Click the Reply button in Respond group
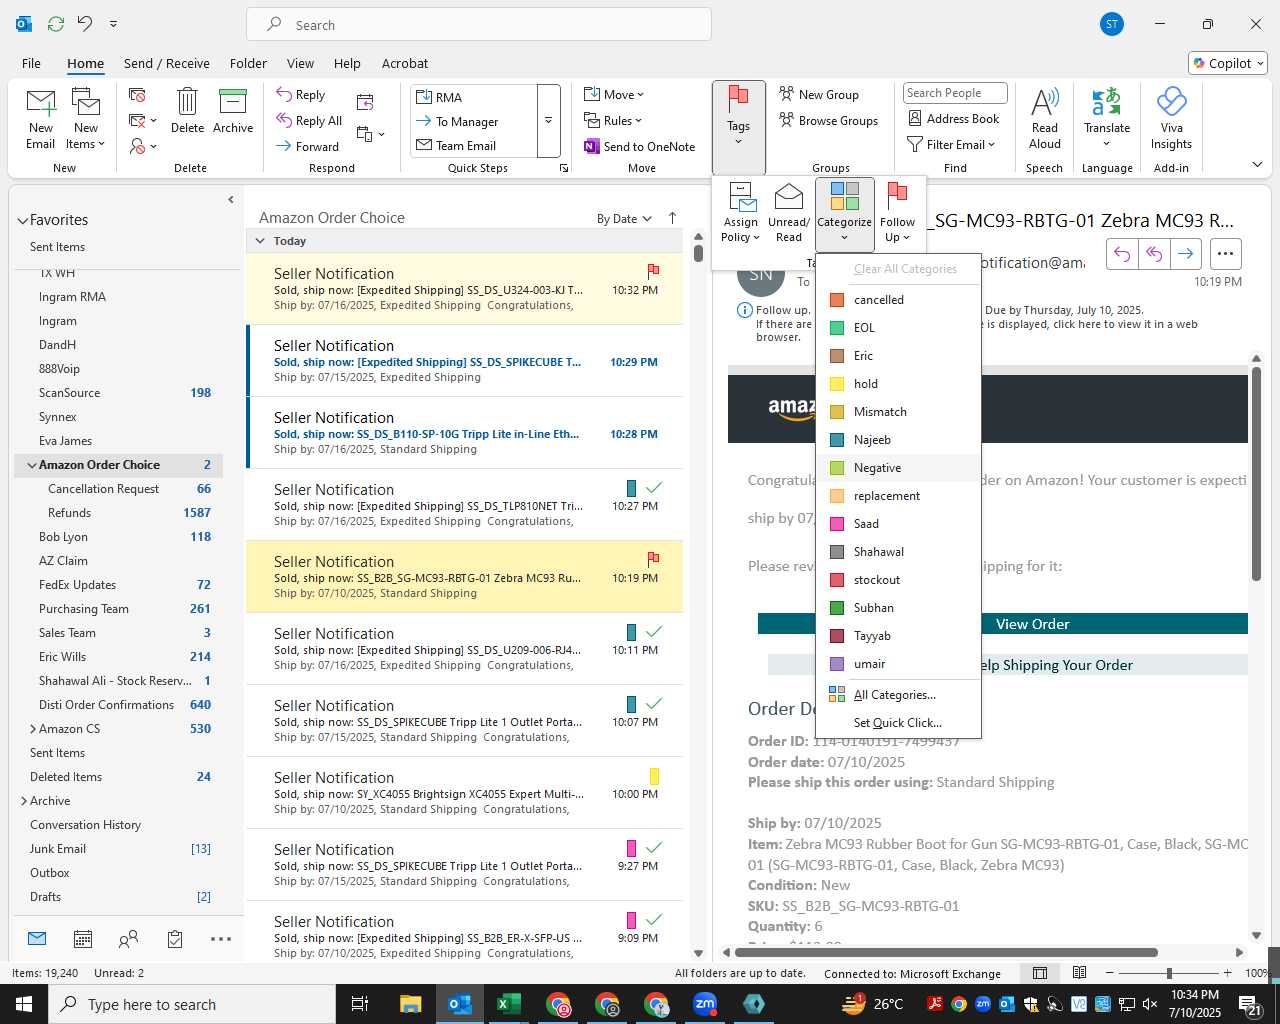Screen dimensions: 1280x1024 (x=301, y=94)
